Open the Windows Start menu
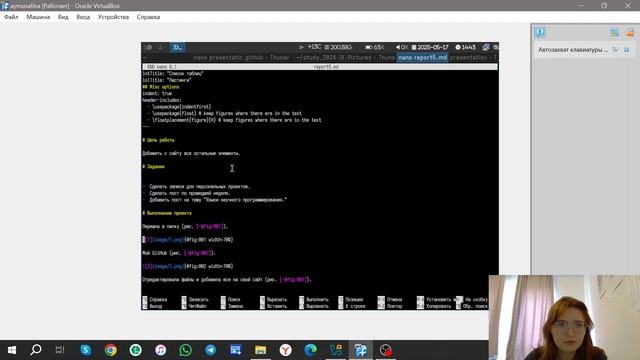This screenshot has height=360, width=640. point(12,350)
